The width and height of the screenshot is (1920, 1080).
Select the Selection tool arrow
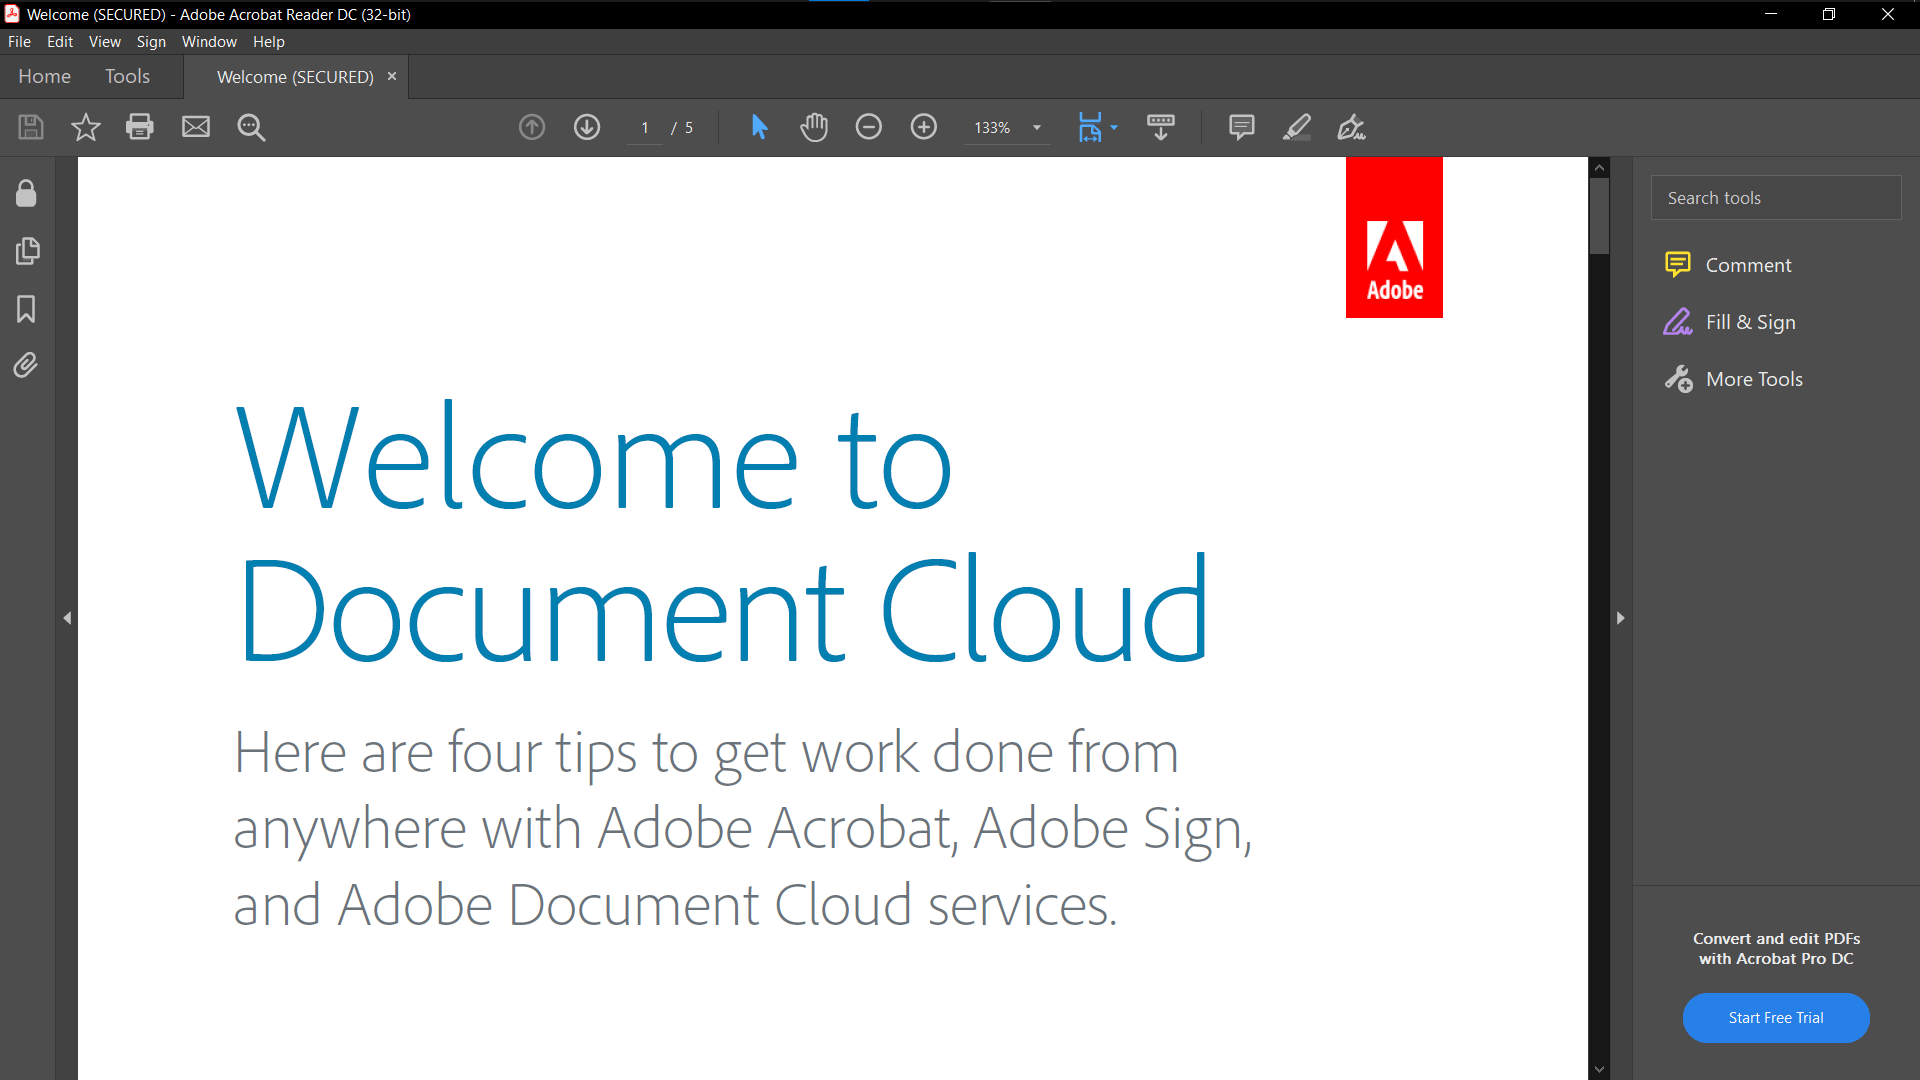click(x=758, y=127)
